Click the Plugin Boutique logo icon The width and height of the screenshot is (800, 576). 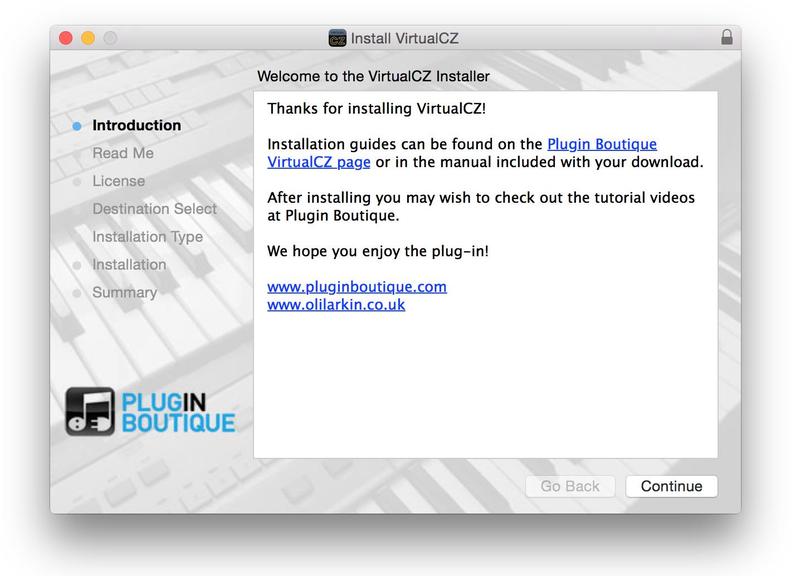pyautogui.click(x=90, y=411)
